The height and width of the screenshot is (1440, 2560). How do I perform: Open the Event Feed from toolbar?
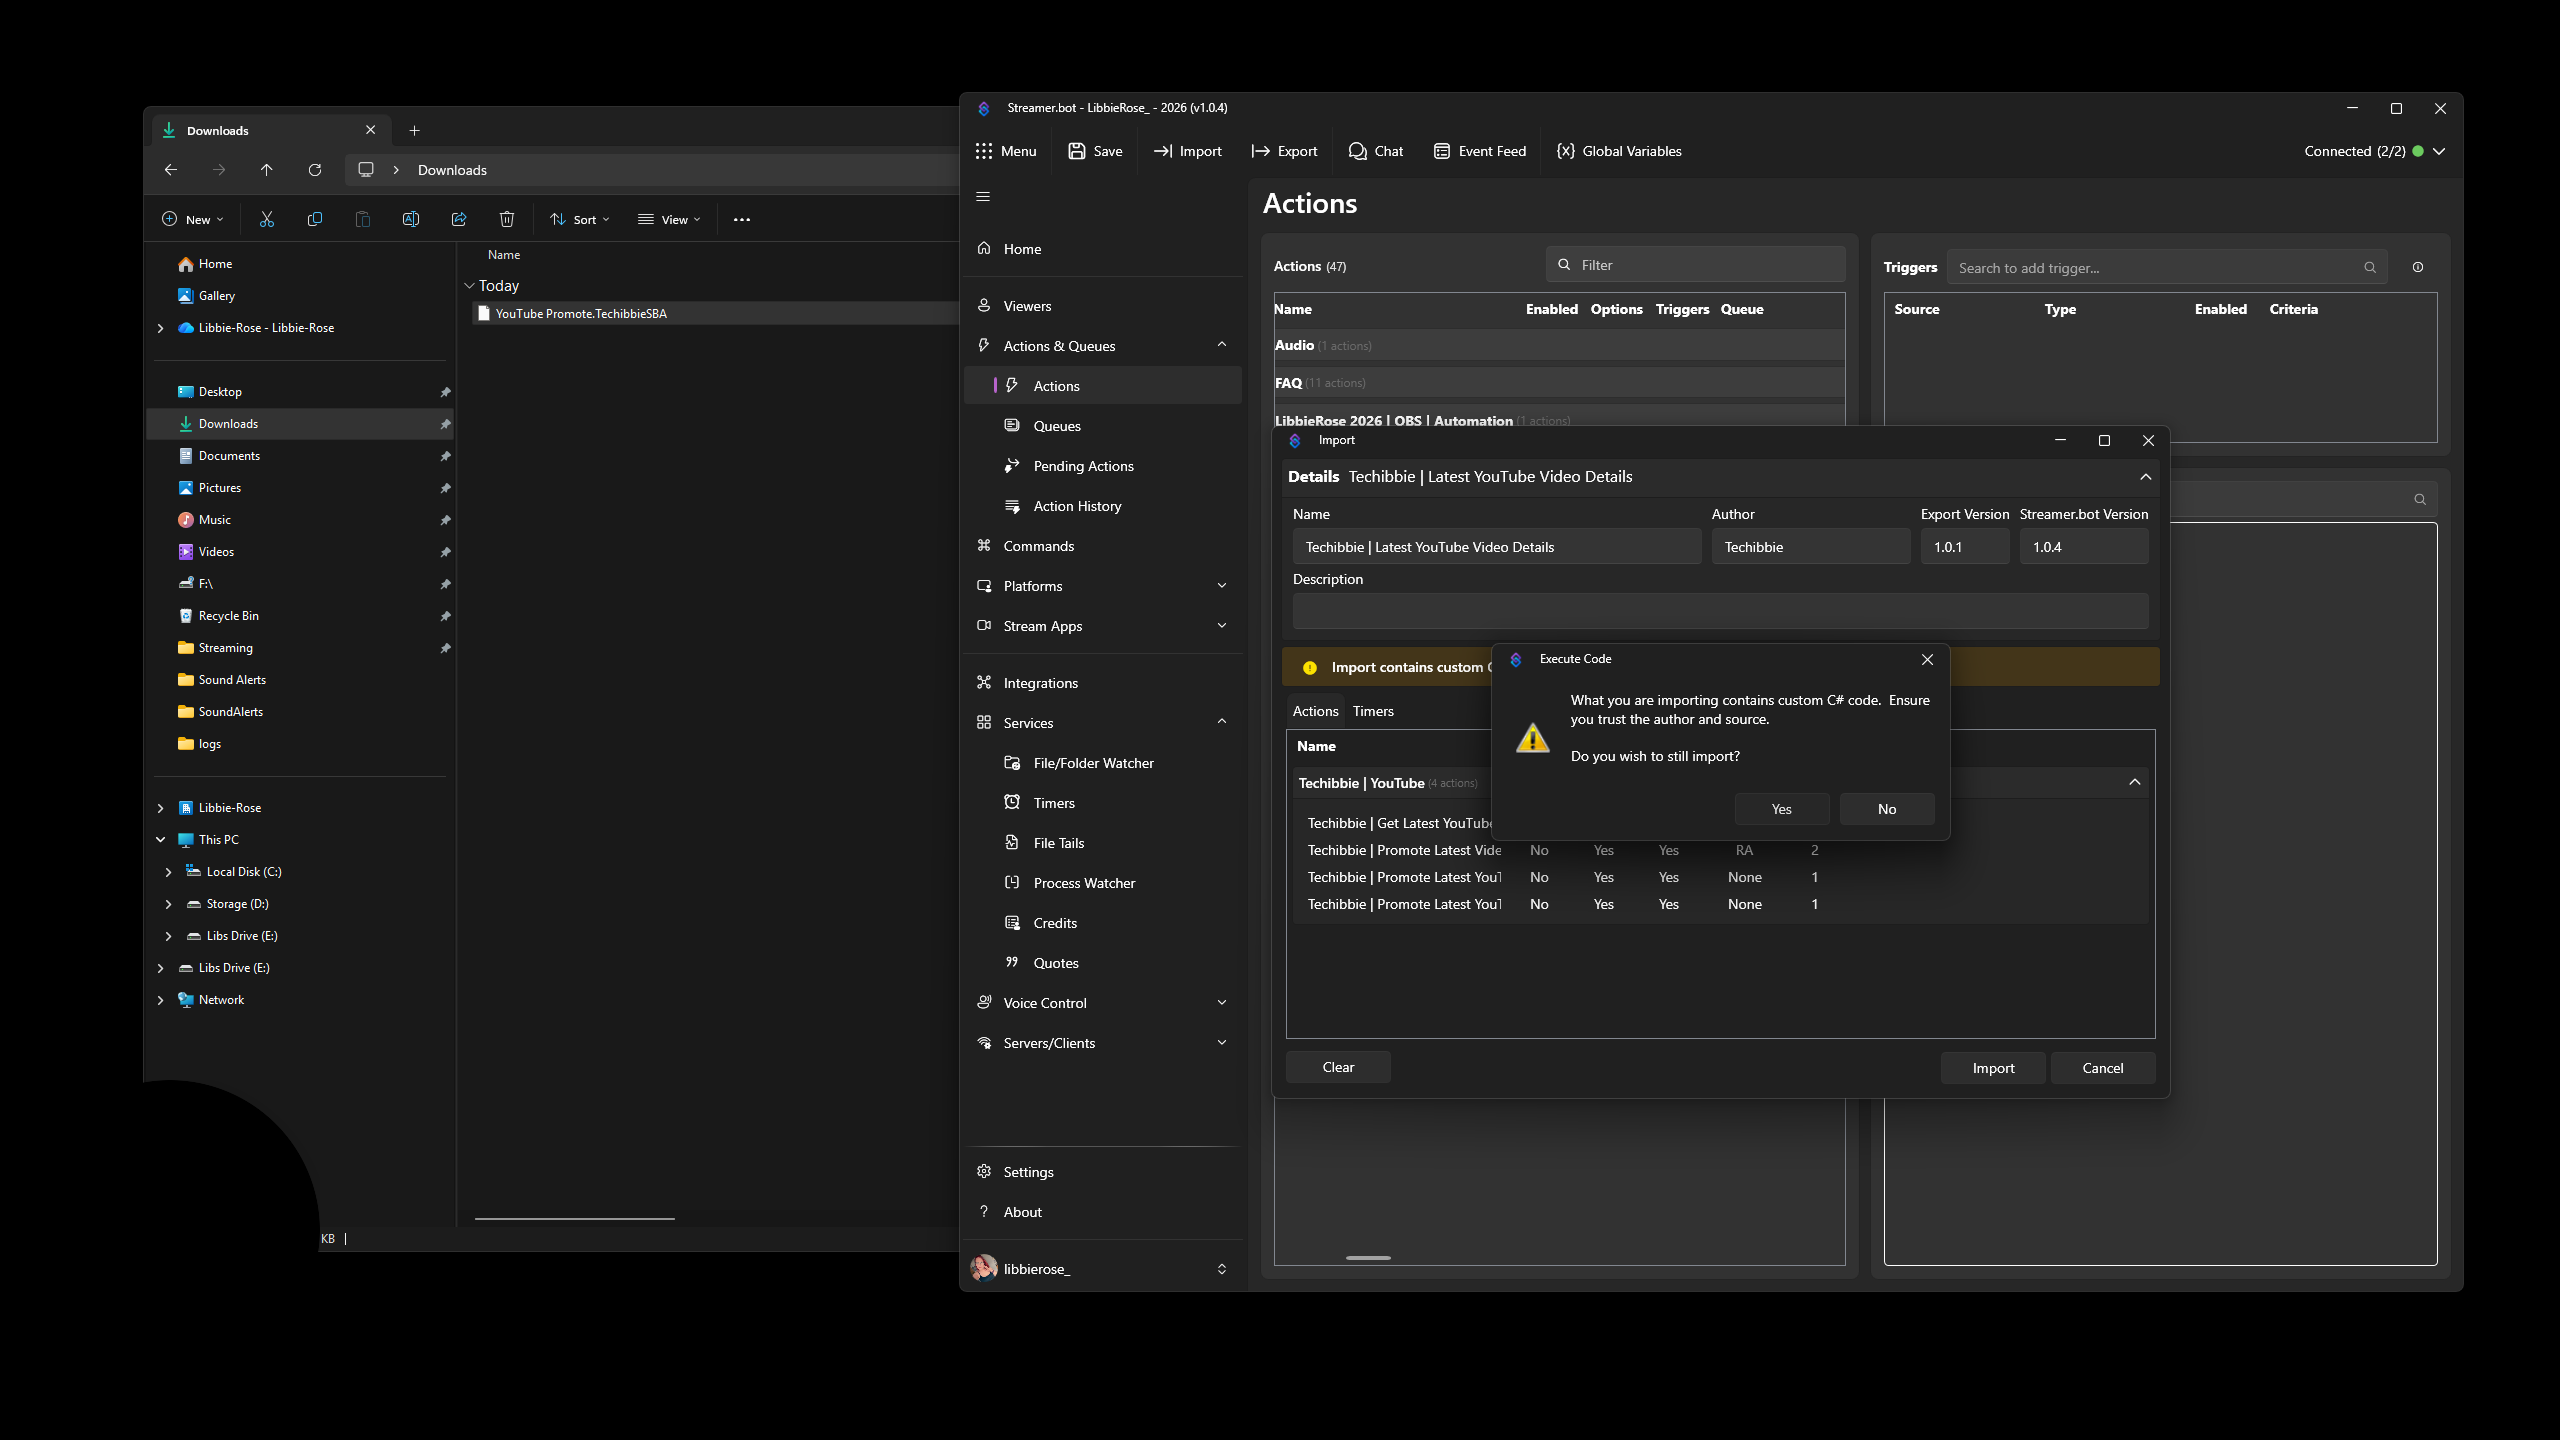1480,151
